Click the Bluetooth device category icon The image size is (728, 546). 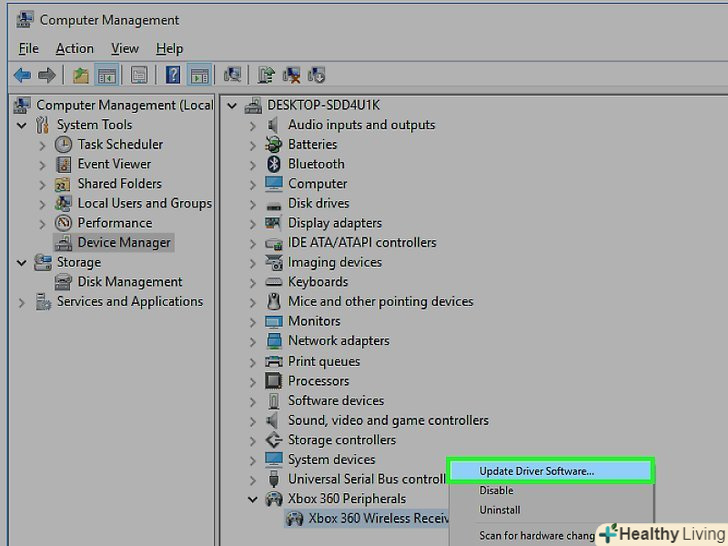[274, 164]
